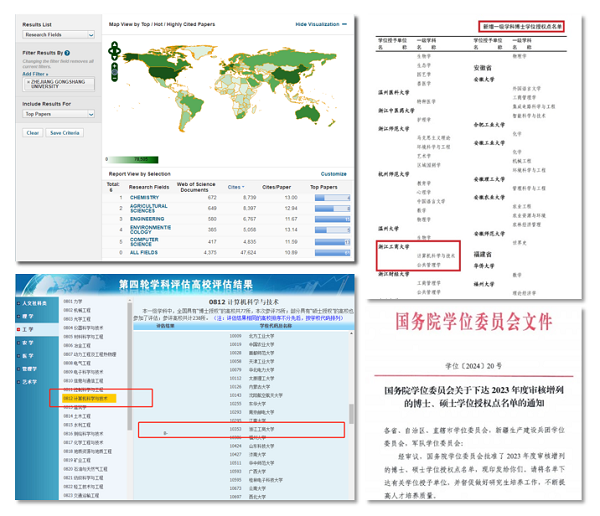The height and width of the screenshot is (516, 600).
Task: Open the Results List Research Fields dropdown
Action: (x=58, y=35)
